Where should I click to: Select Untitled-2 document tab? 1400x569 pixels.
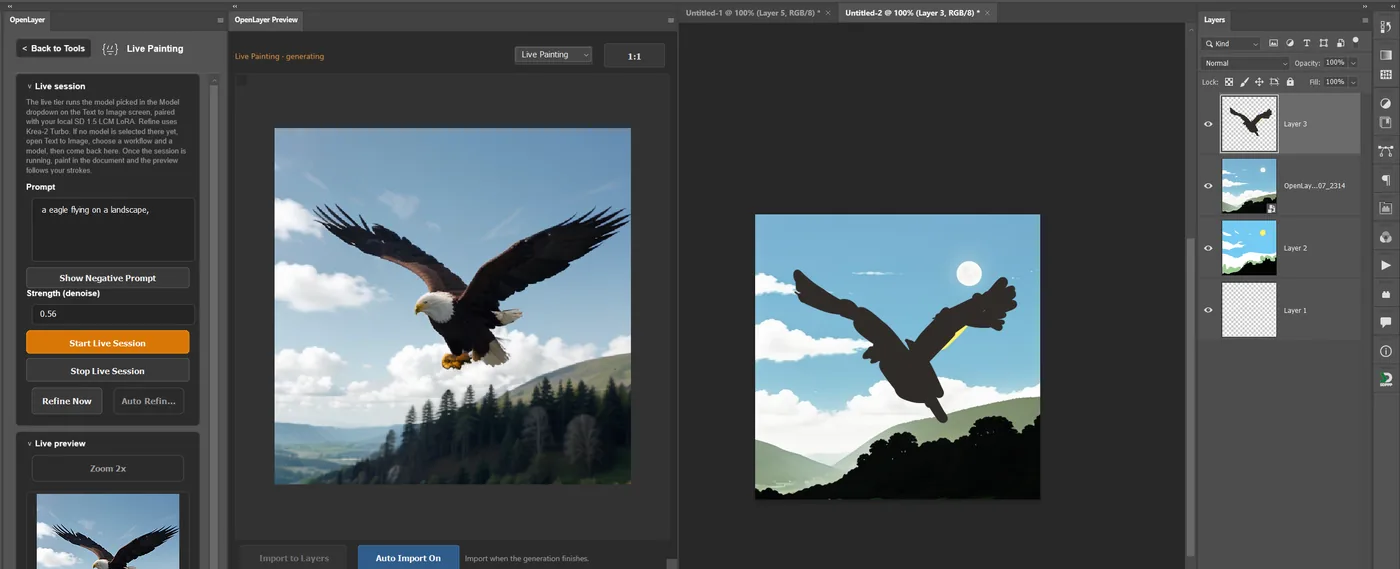point(911,13)
